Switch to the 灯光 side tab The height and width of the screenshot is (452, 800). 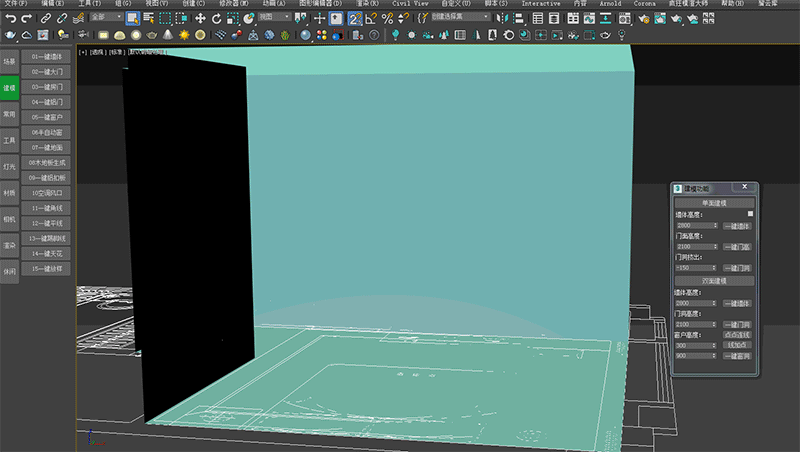pyautogui.click(x=9, y=166)
